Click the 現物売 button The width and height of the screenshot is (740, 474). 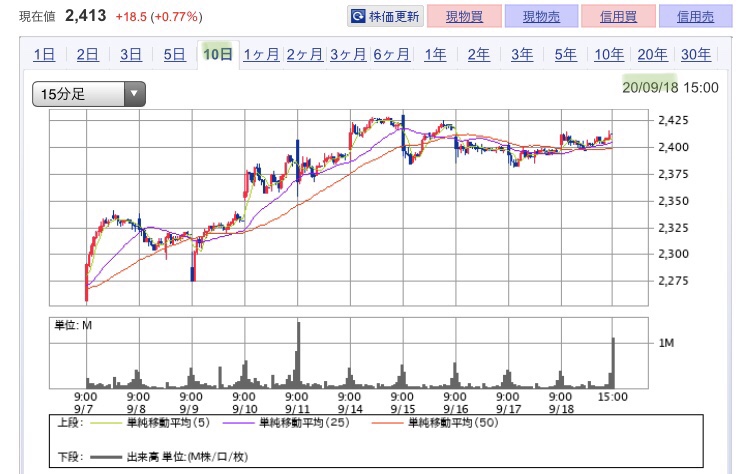tap(541, 17)
